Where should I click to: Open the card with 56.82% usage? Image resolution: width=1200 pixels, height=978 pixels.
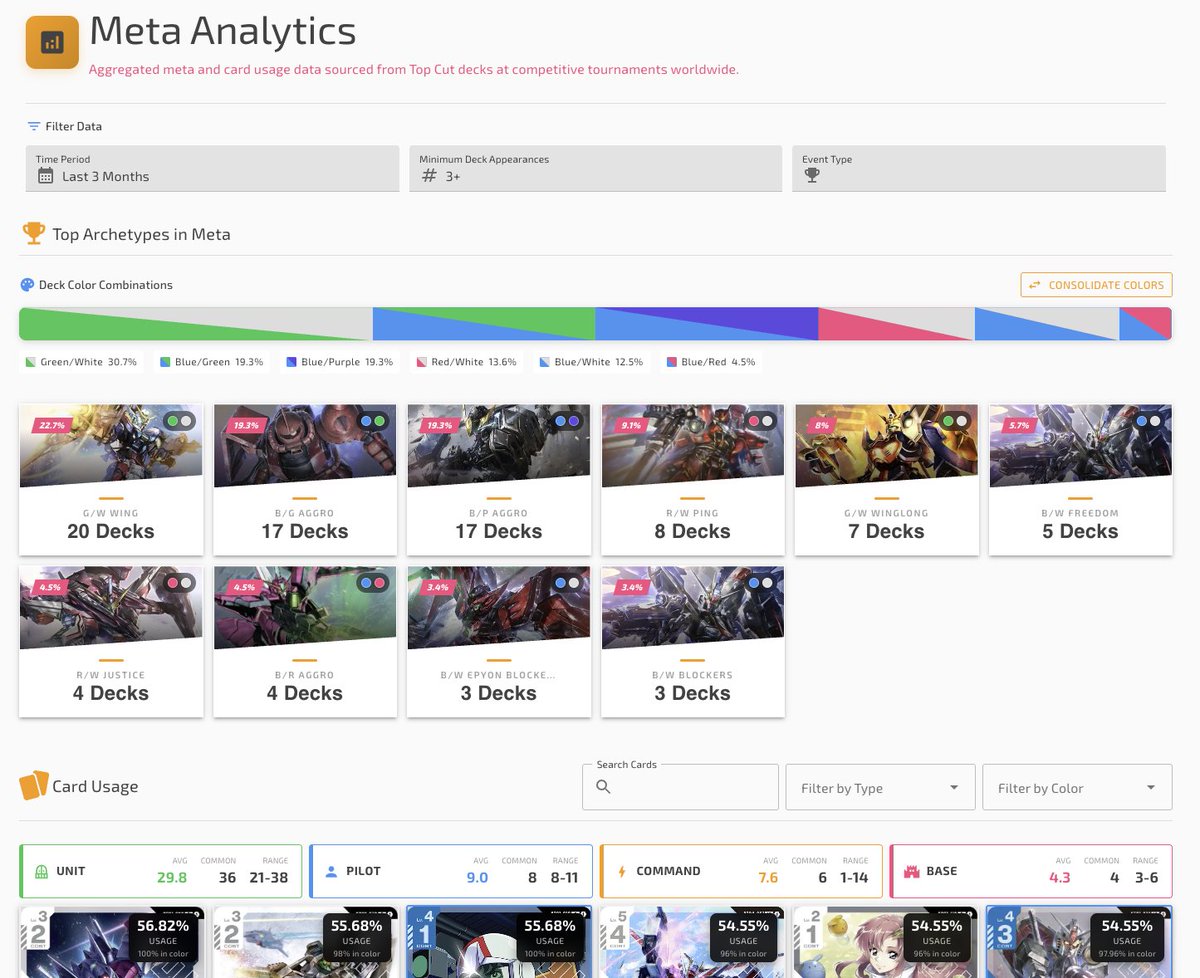click(112, 942)
